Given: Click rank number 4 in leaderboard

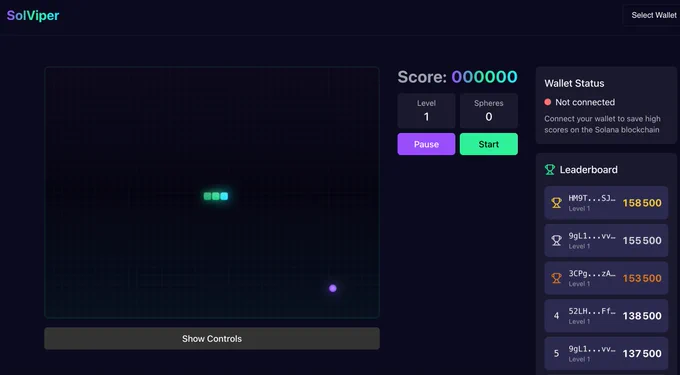Looking at the screenshot, I should (x=556, y=316).
